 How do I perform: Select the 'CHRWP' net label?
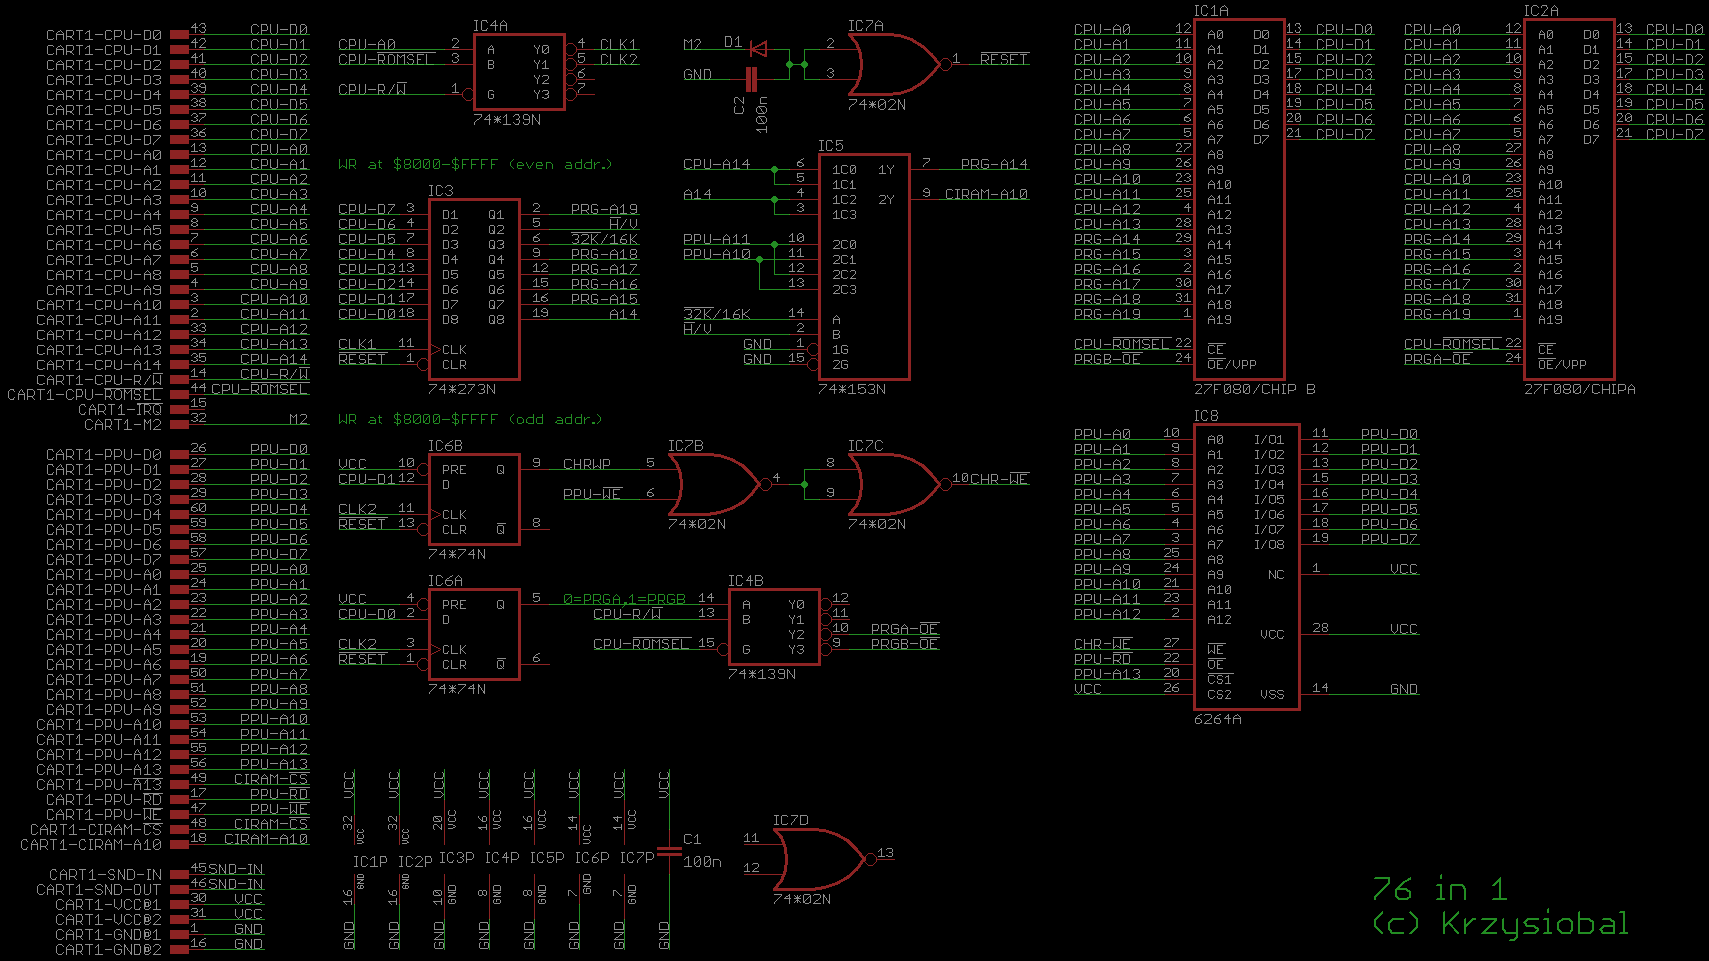(587, 464)
